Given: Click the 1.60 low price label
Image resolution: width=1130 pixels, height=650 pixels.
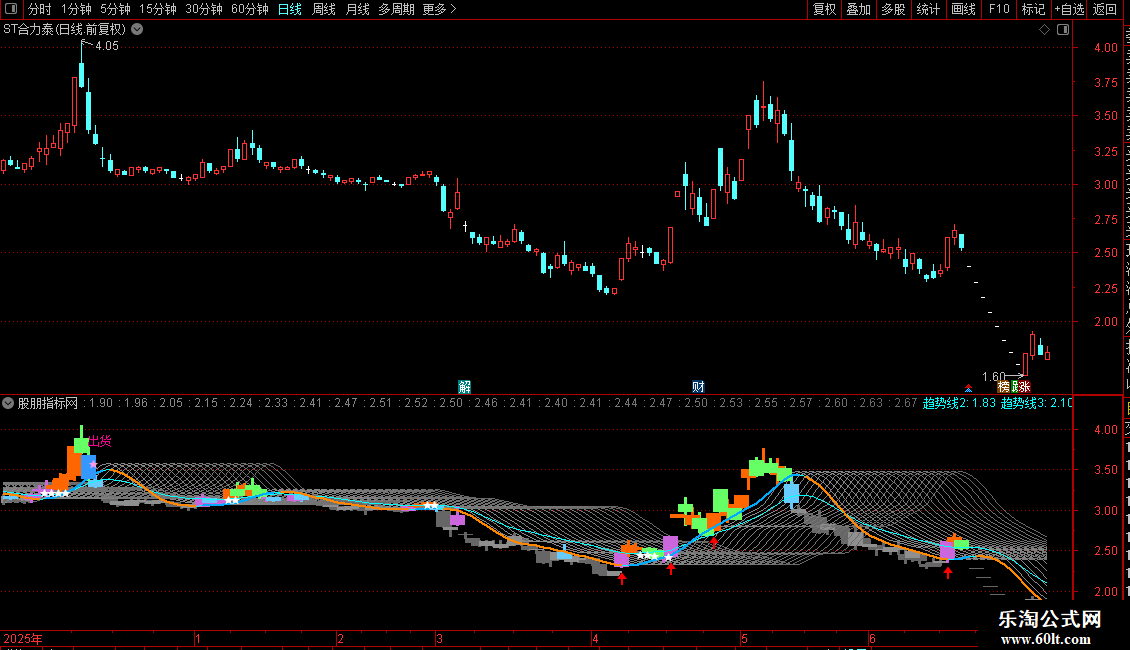Looking at the screenshot, I should tap(994, 377).
